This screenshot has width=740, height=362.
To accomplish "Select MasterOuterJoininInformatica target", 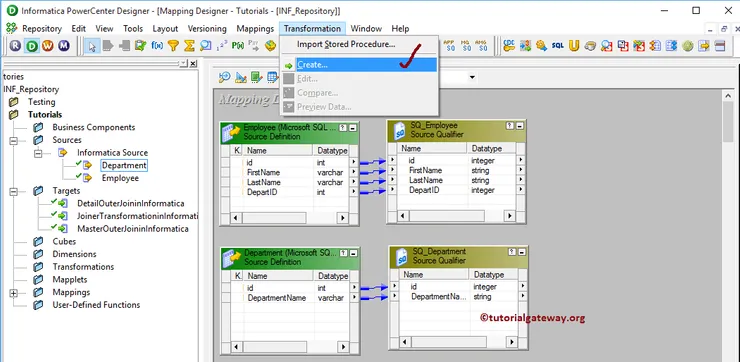I will (x=133, y=229).
